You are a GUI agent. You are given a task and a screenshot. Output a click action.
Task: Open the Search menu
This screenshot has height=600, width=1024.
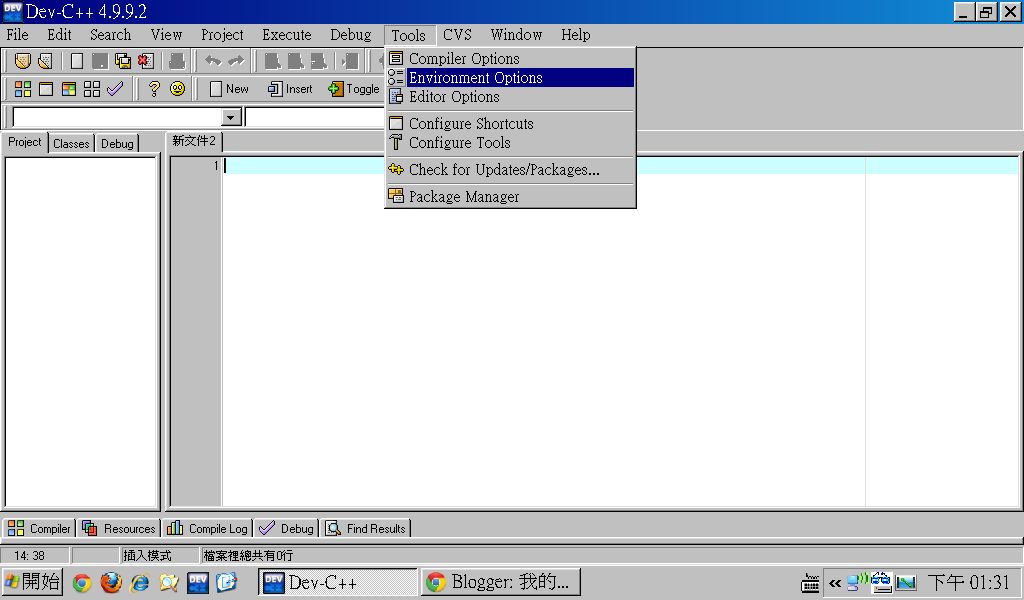coord(110,35)
